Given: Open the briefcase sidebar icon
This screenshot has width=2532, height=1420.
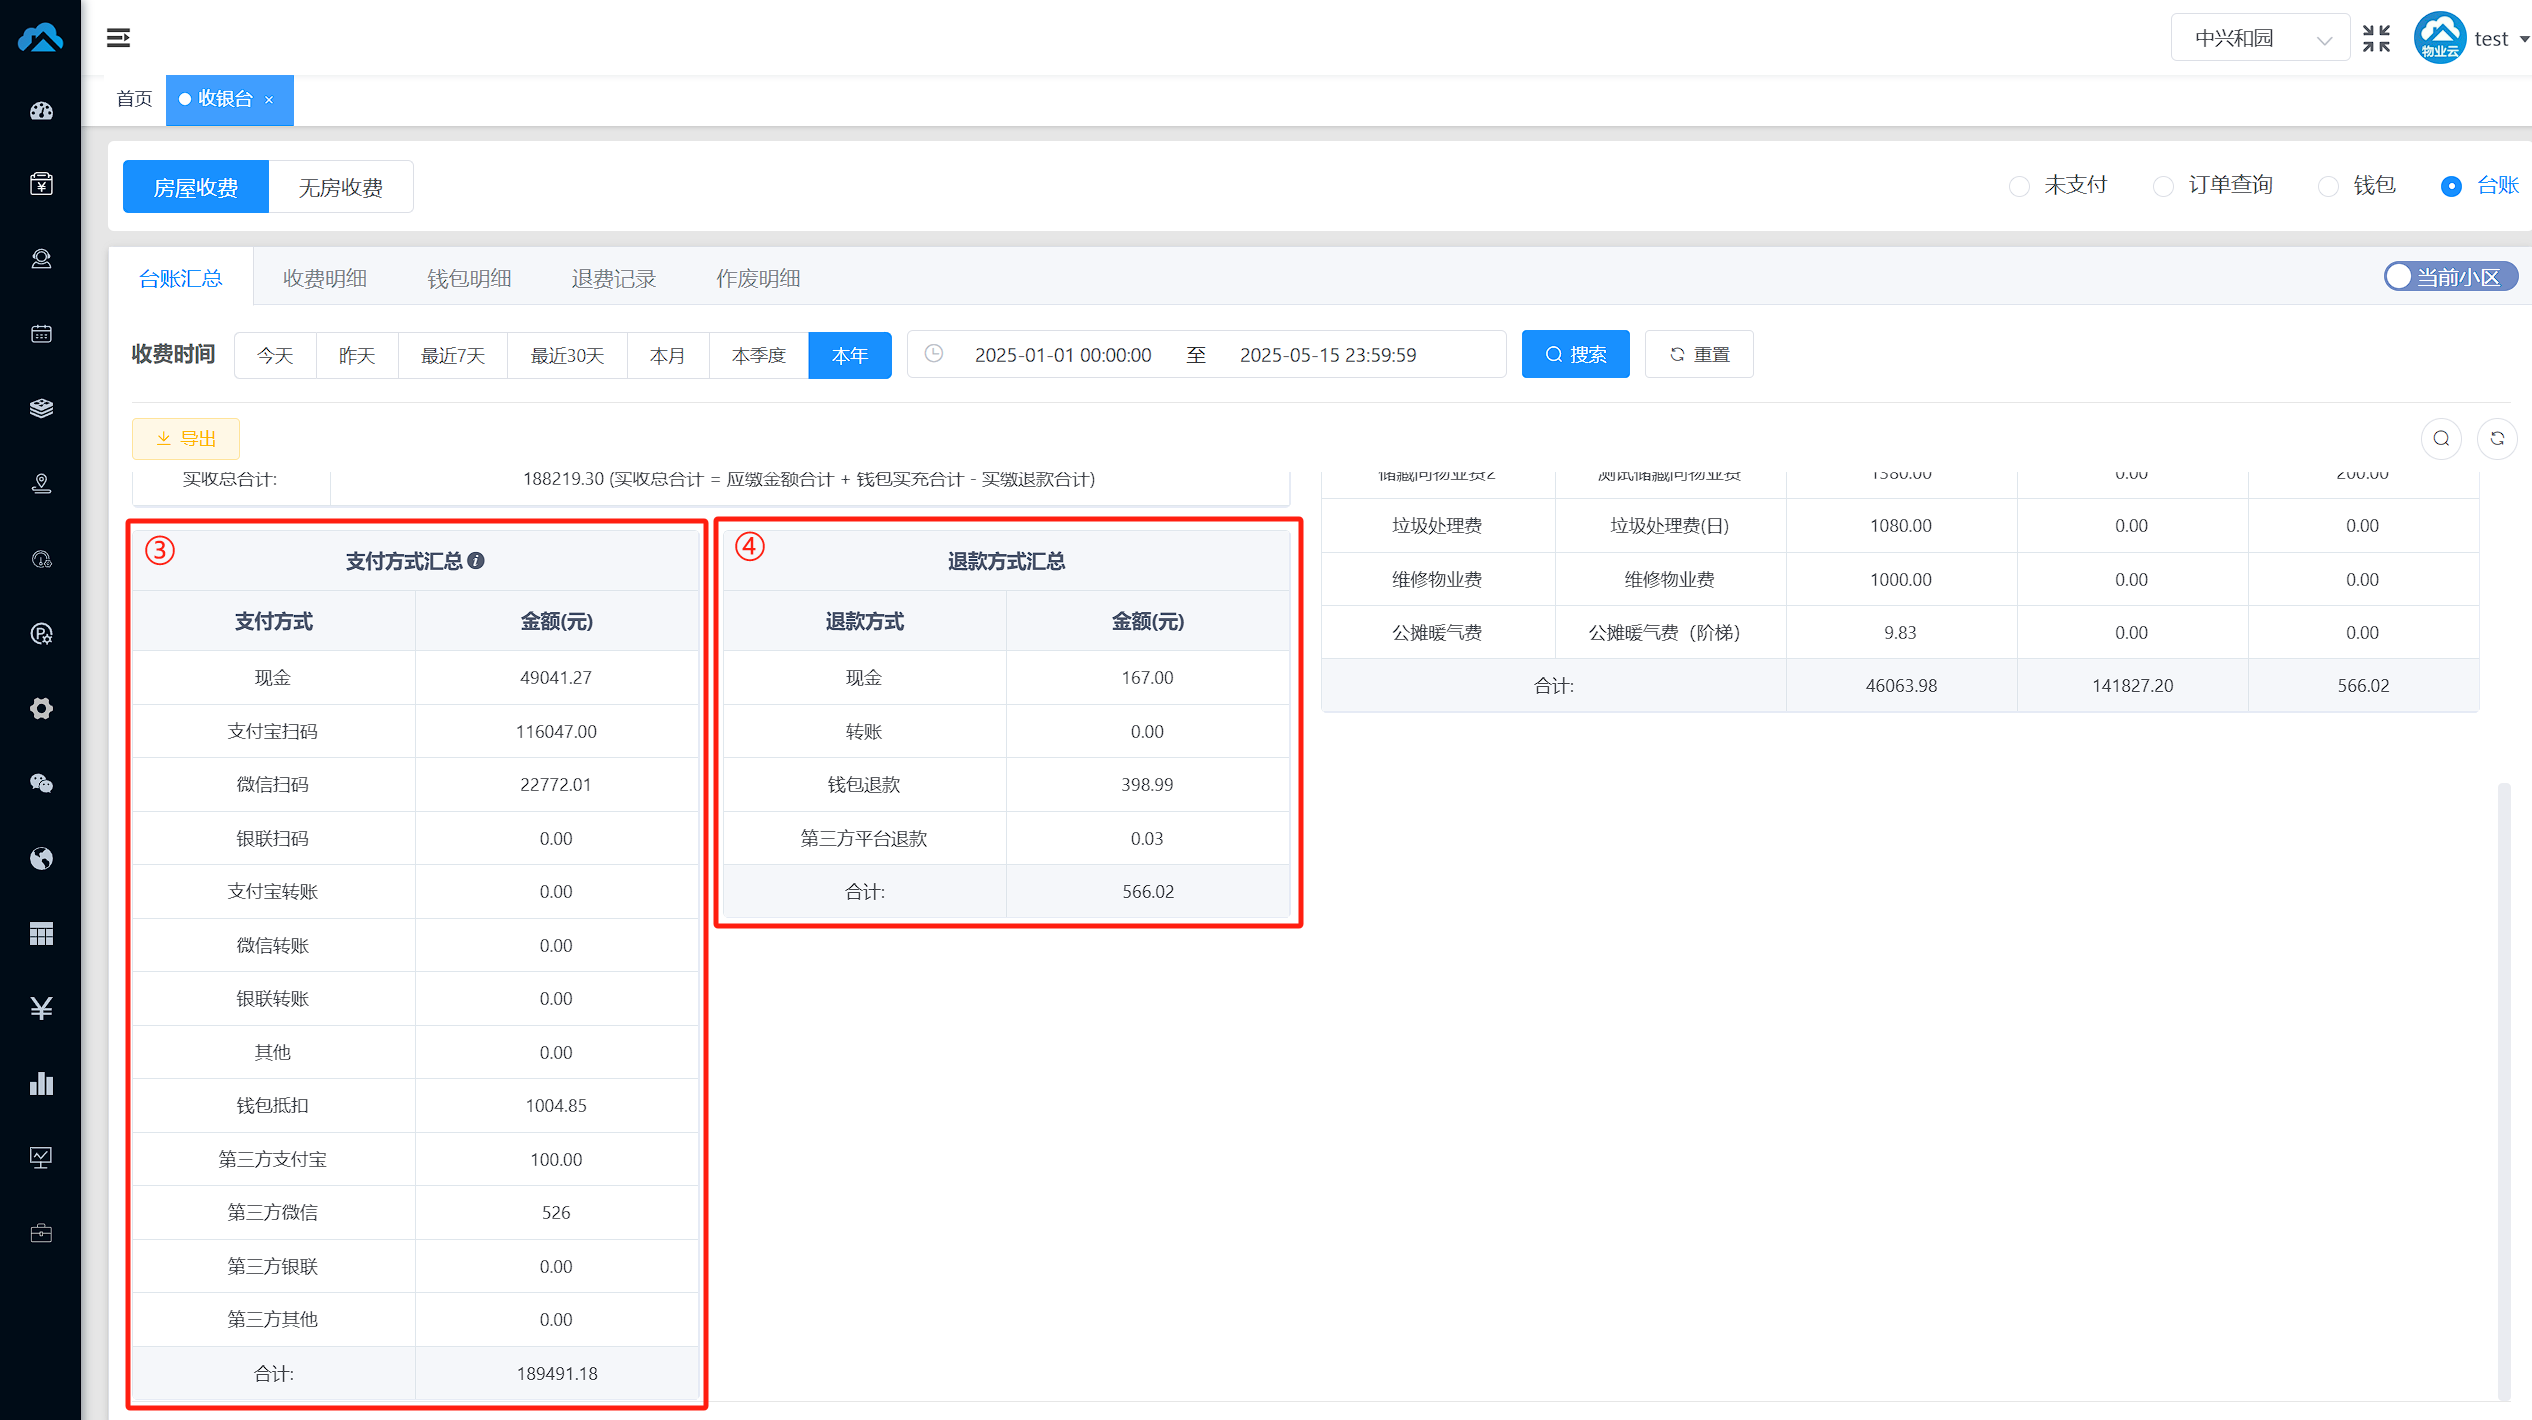Looking at the screenshot, I should [41, 1233].
